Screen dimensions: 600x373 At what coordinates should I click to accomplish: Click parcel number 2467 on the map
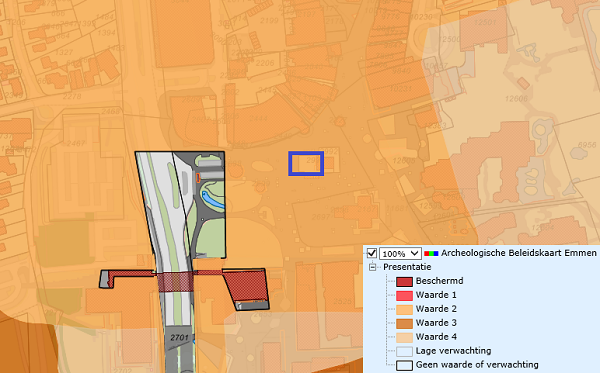click(x=76, y=143)
